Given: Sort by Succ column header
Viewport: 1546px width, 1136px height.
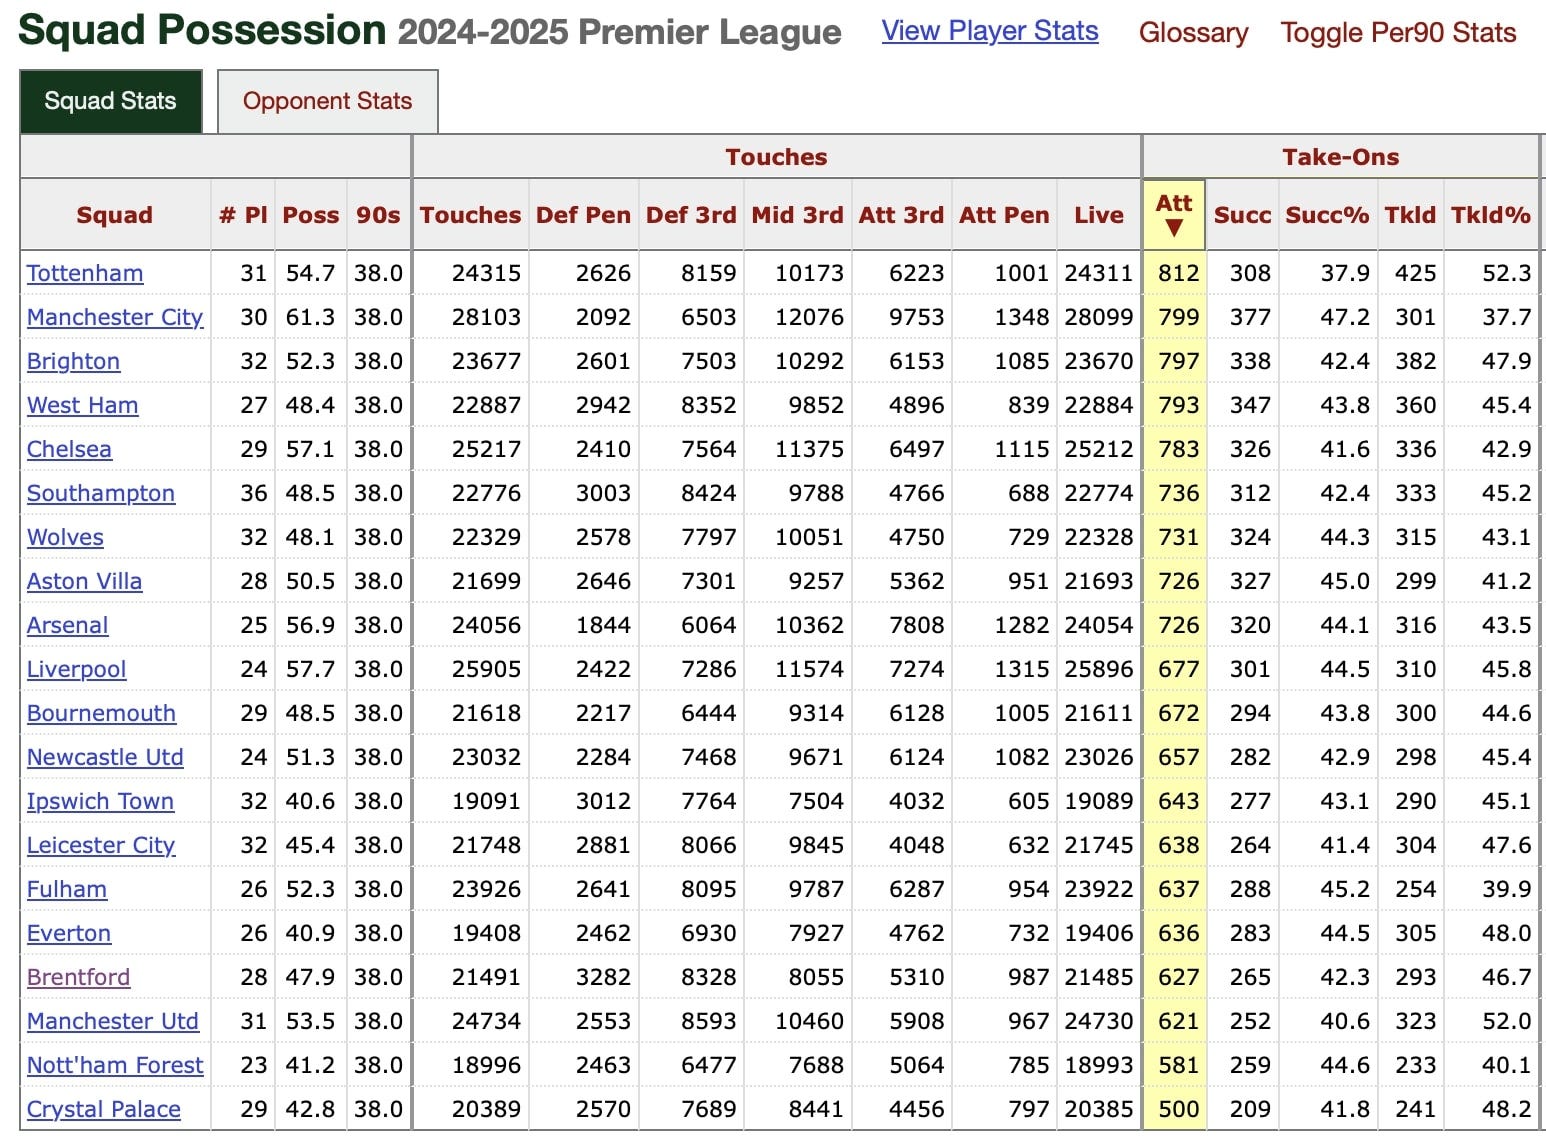Looking at the screenshot, I should point(1242,215).
